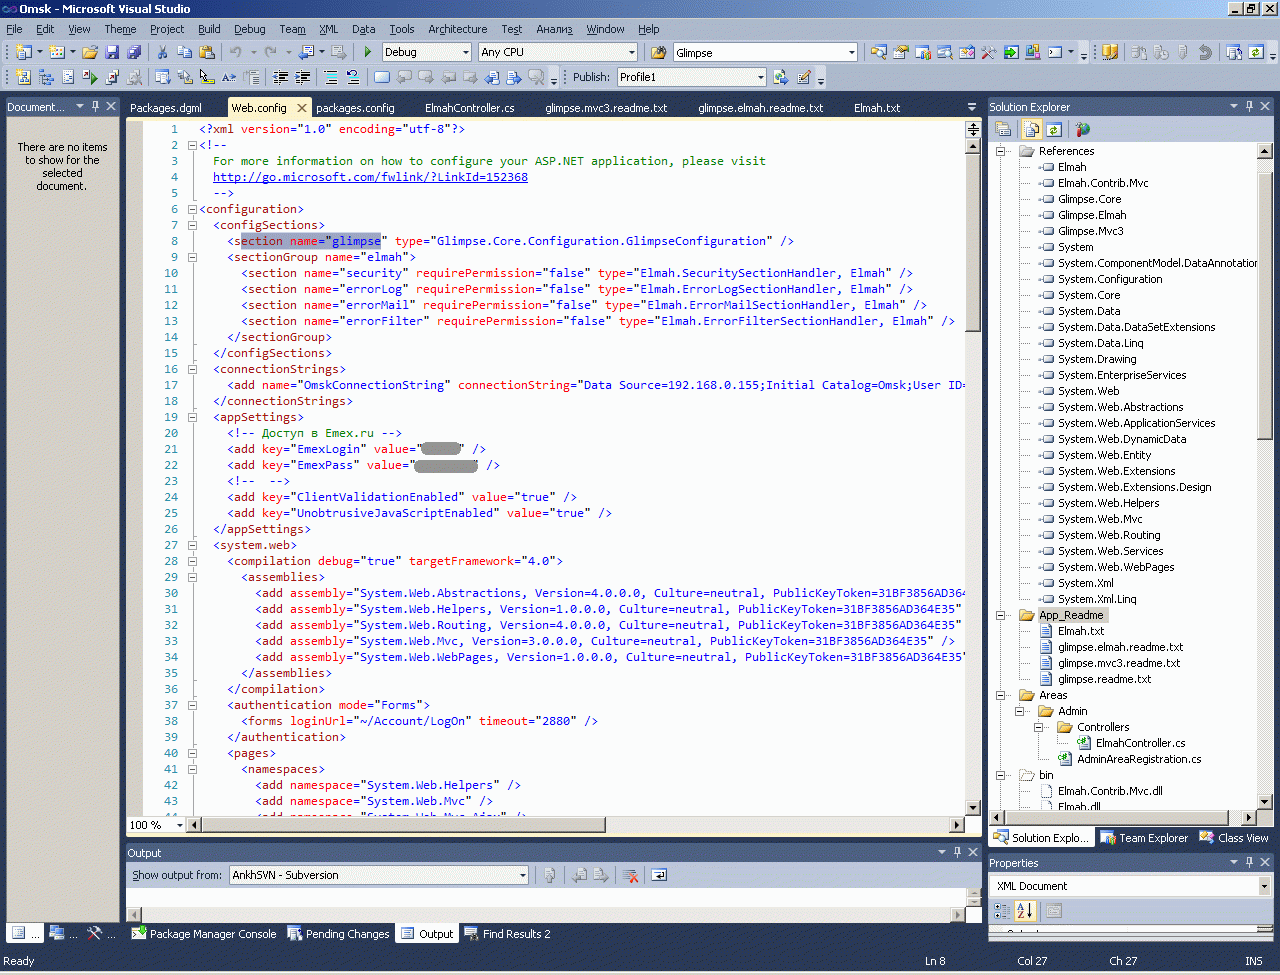Switch to the Elmah.txt editor tab
The image size is (1280, 975).
(877, 108)
